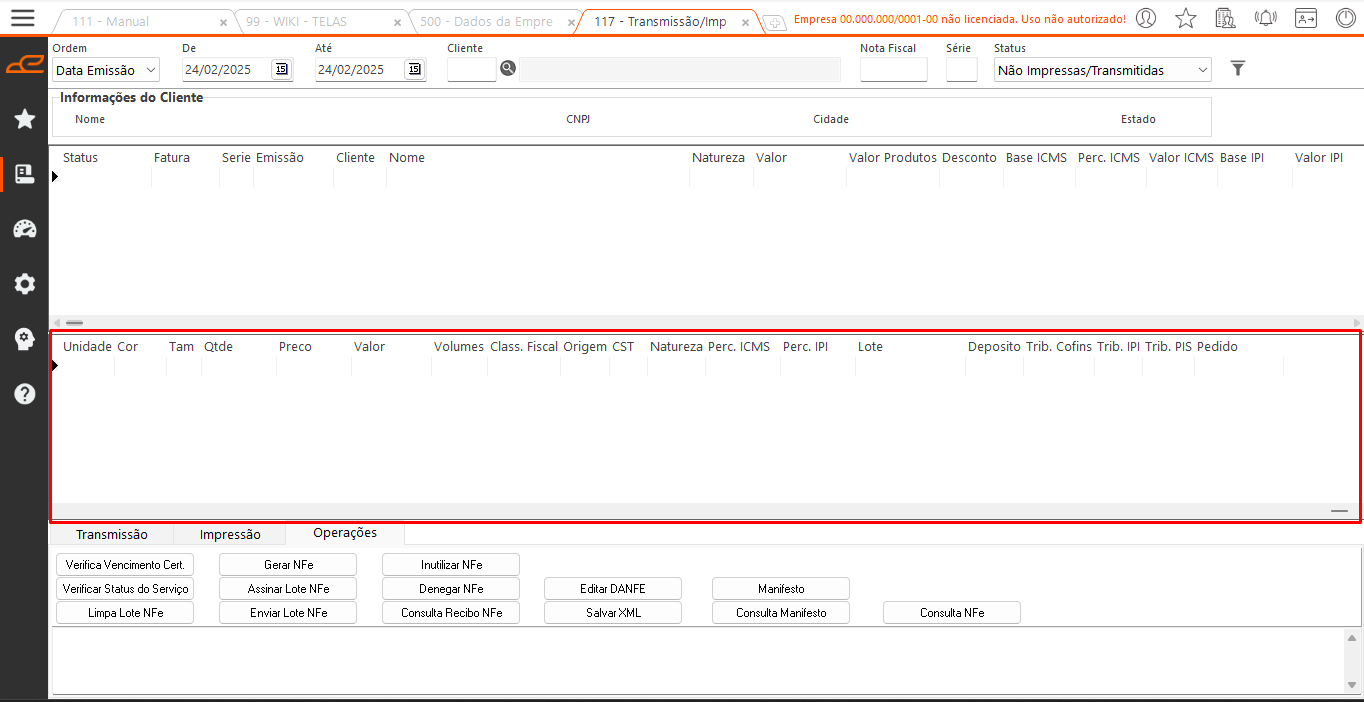Image resolution: width=1364 pixels, height=702 pixels.
Task: Open dashboard gauge in sidebar
Action: coord(24,229)
